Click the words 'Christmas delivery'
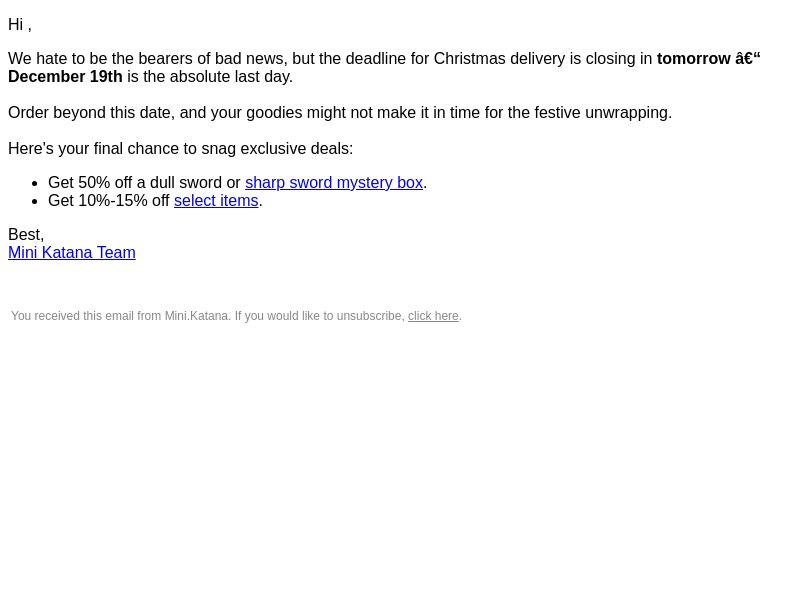The width and height of the screenshot is (800, 600). tap(499, 59)
